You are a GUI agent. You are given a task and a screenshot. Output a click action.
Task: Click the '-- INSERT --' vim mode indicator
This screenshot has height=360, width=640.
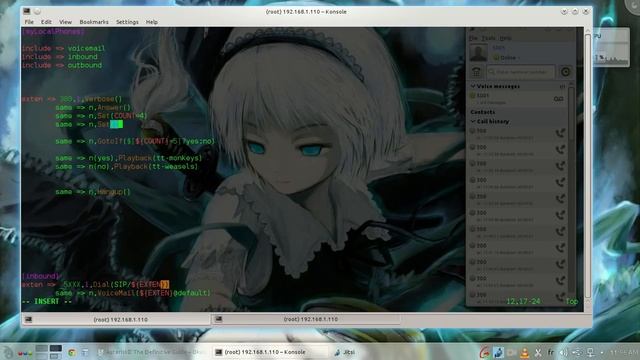pyautogui.click(x=47, y=301)
